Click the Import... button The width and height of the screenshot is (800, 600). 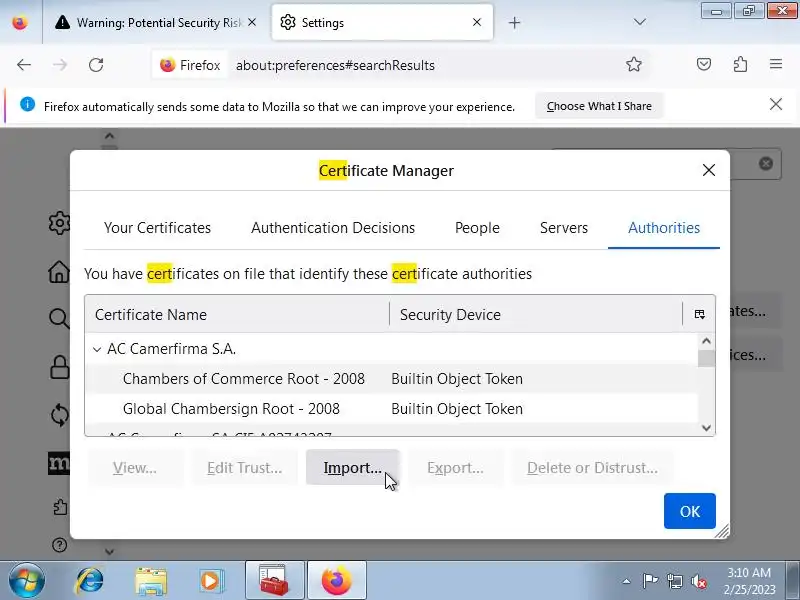click(x=353, y=467)
